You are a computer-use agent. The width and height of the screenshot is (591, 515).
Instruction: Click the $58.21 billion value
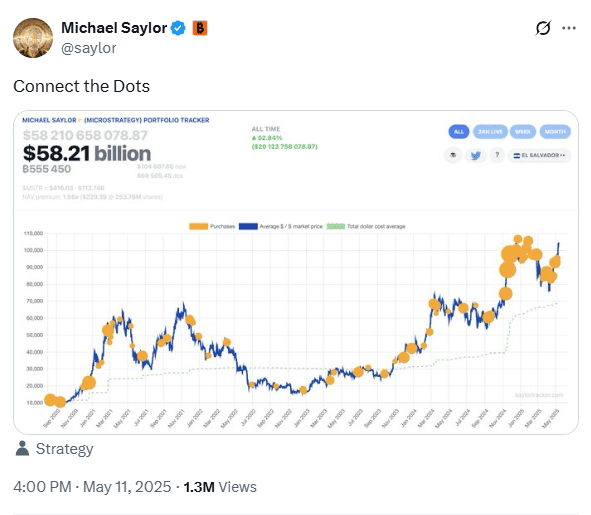pyautogui.click(x=87, y=153)
